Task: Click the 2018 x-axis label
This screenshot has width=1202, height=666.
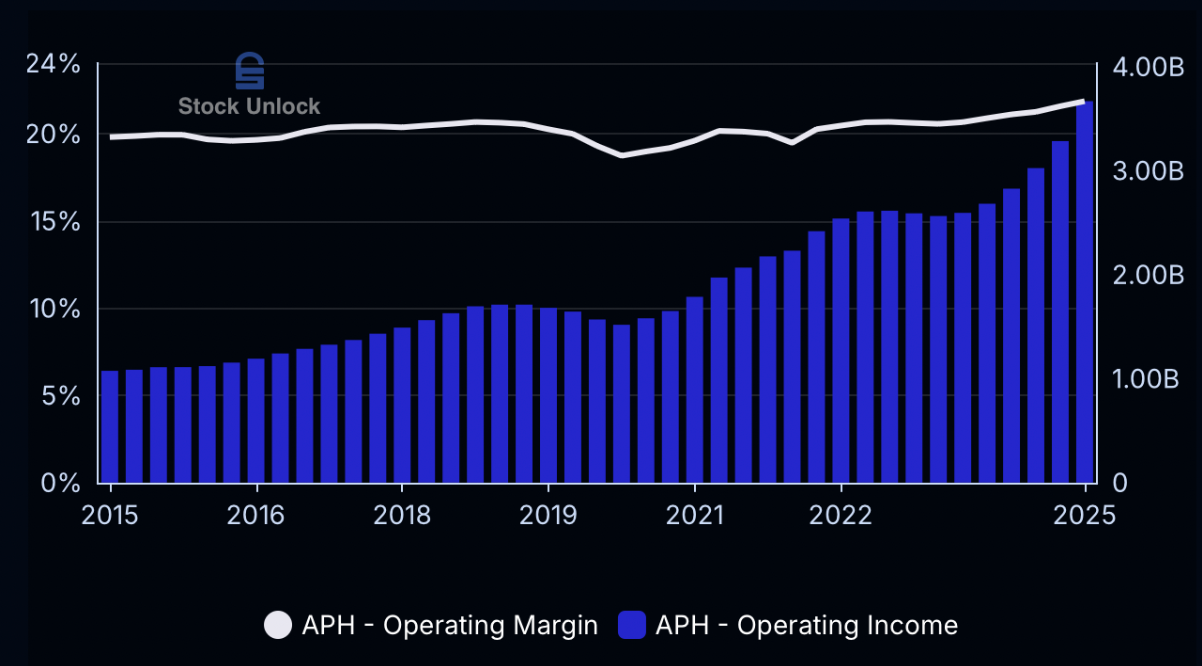Action: [x=401, y=515]
